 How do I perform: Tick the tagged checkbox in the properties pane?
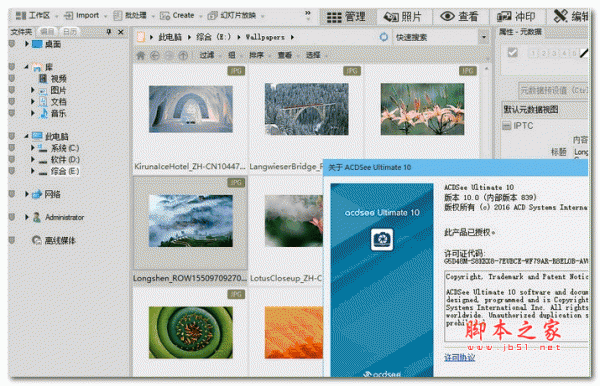[x=513, y=52]
